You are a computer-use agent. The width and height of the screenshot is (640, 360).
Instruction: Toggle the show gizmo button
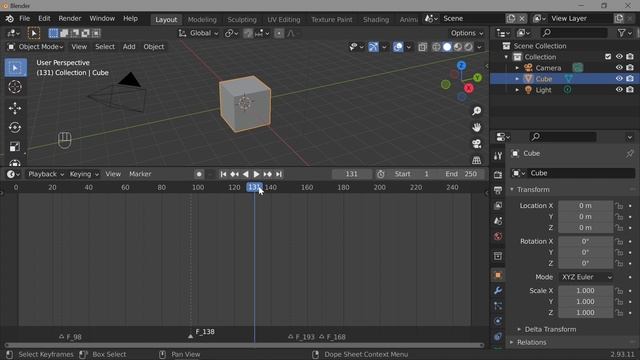pyautogui.click(x=373, y=47)
